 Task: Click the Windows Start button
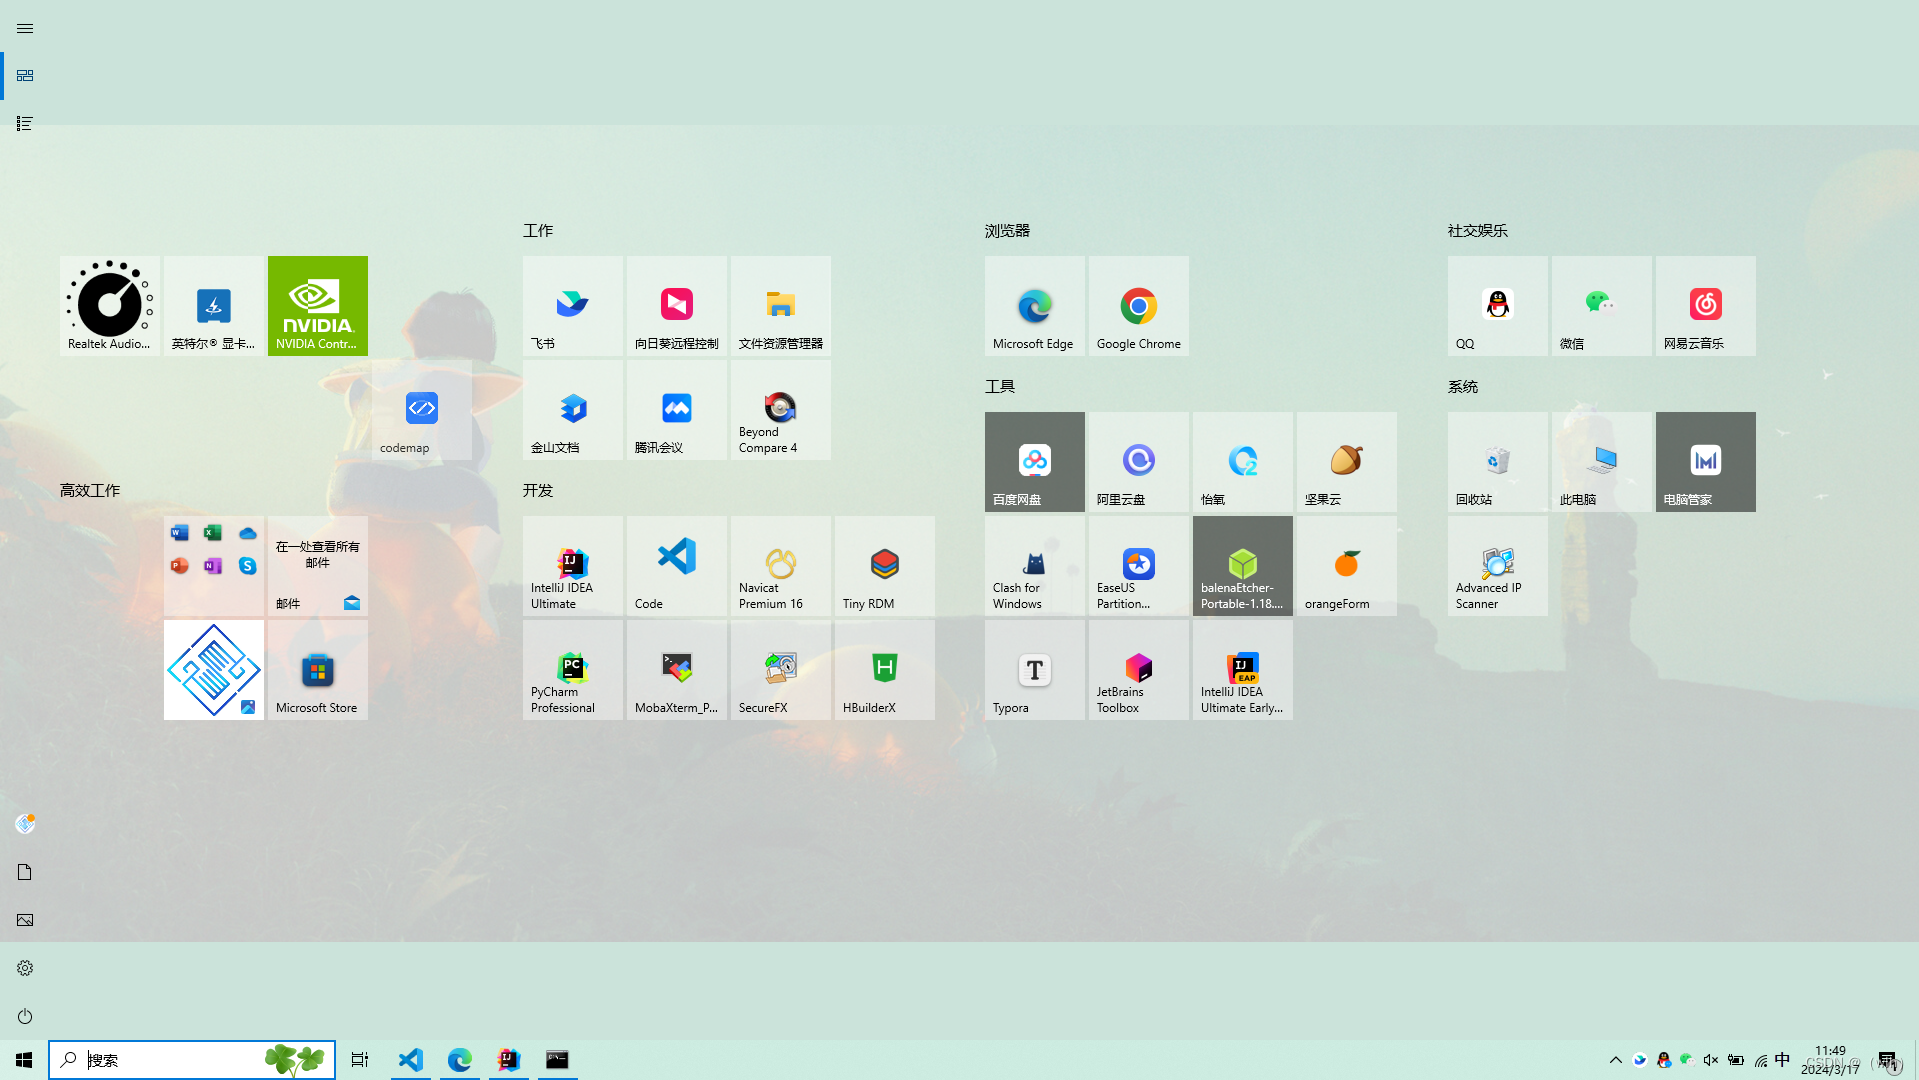24,1060
